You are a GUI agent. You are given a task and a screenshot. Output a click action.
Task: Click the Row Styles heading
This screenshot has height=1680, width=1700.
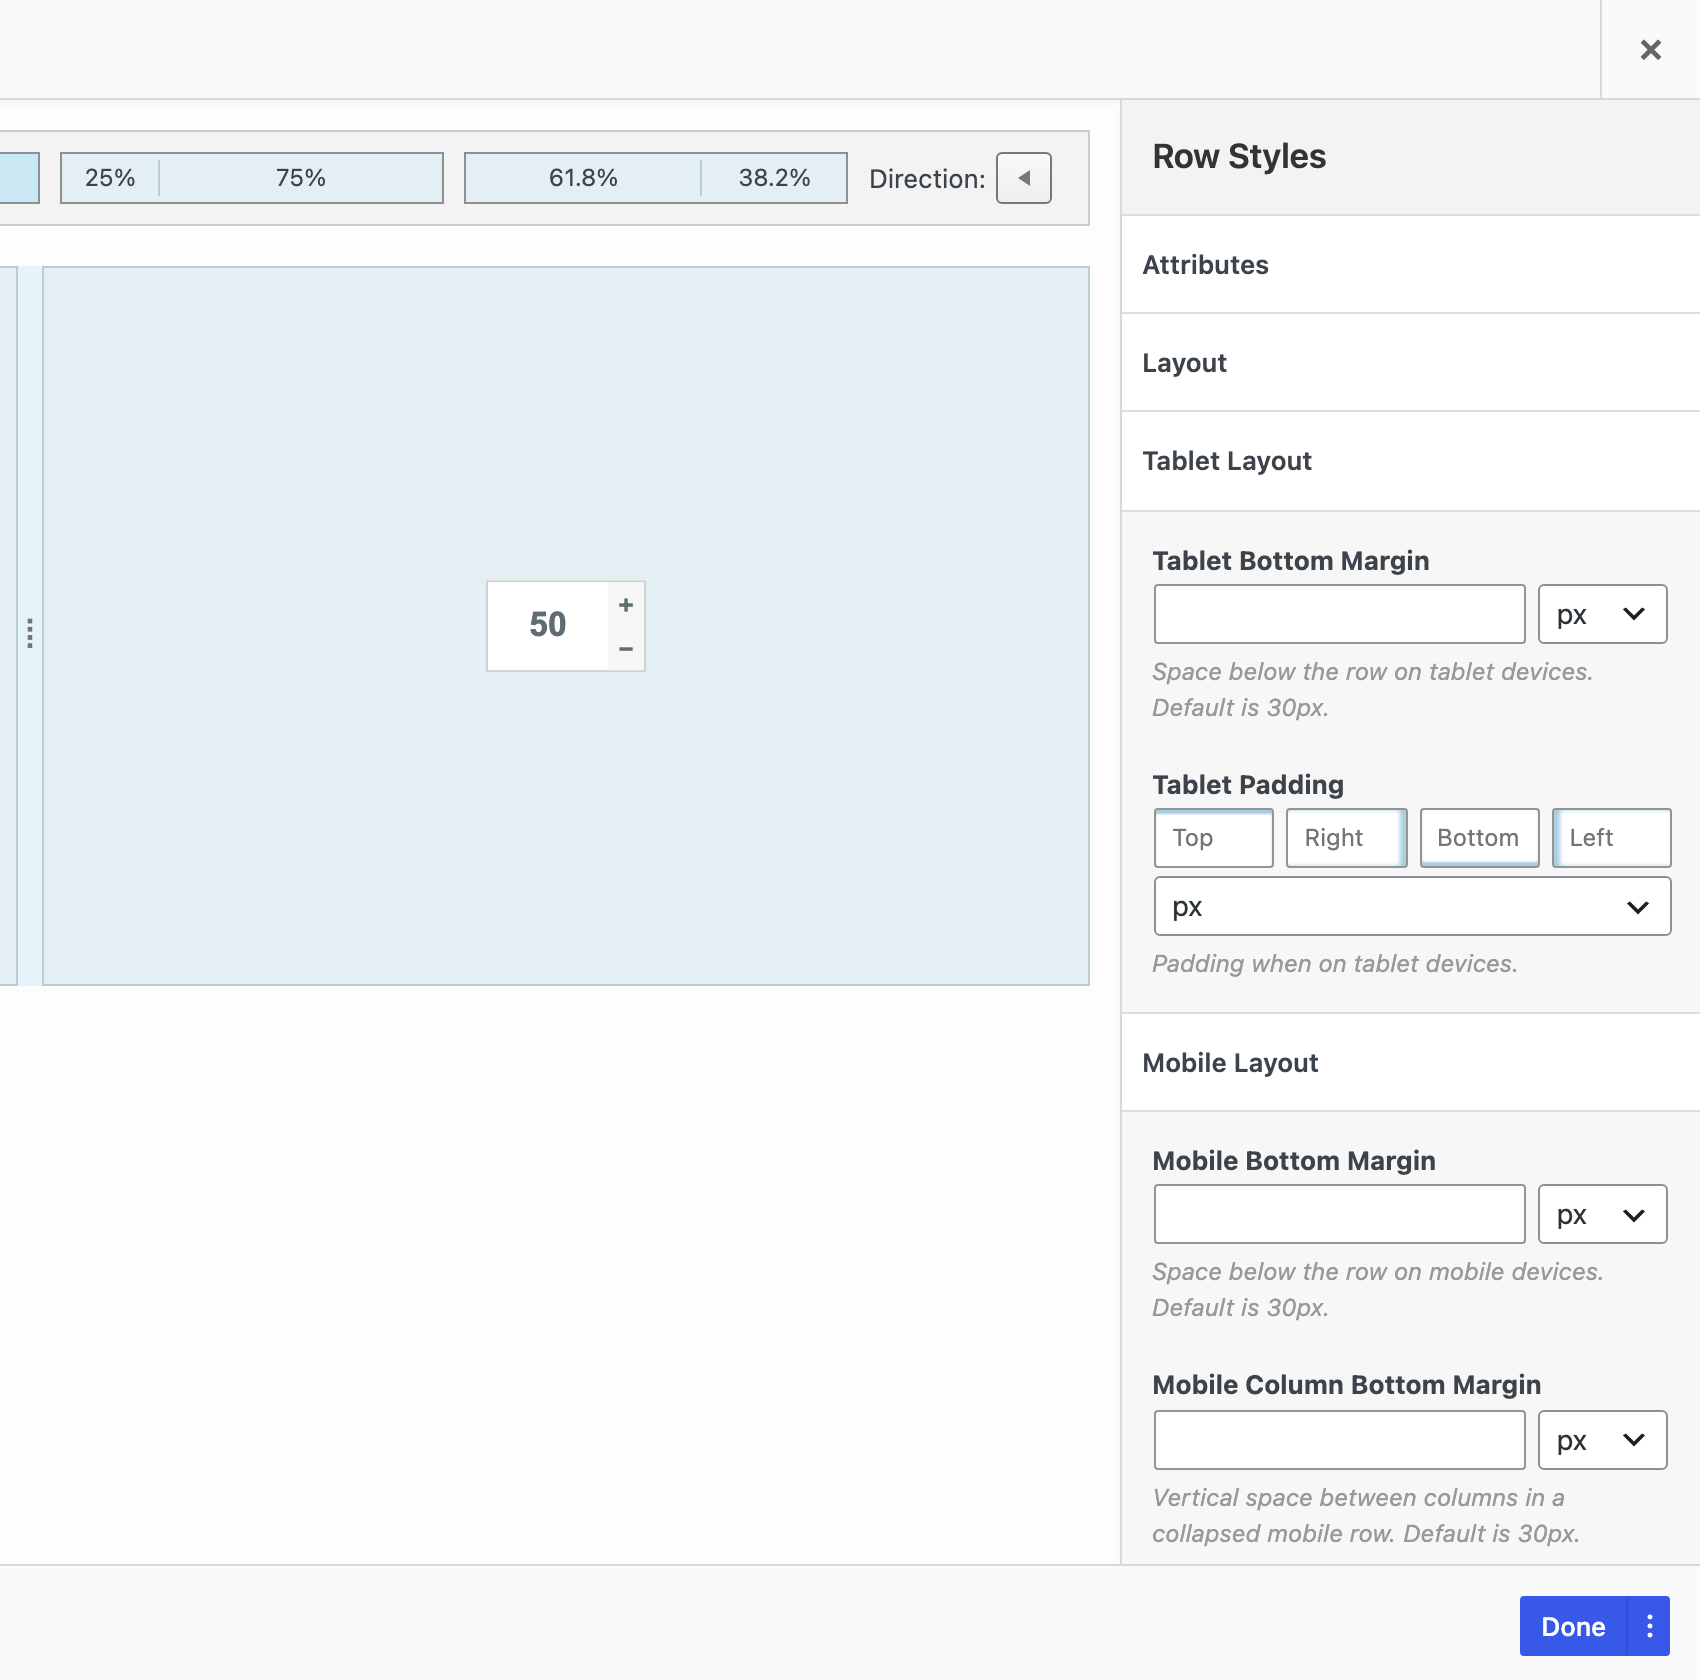[1239, 157]
